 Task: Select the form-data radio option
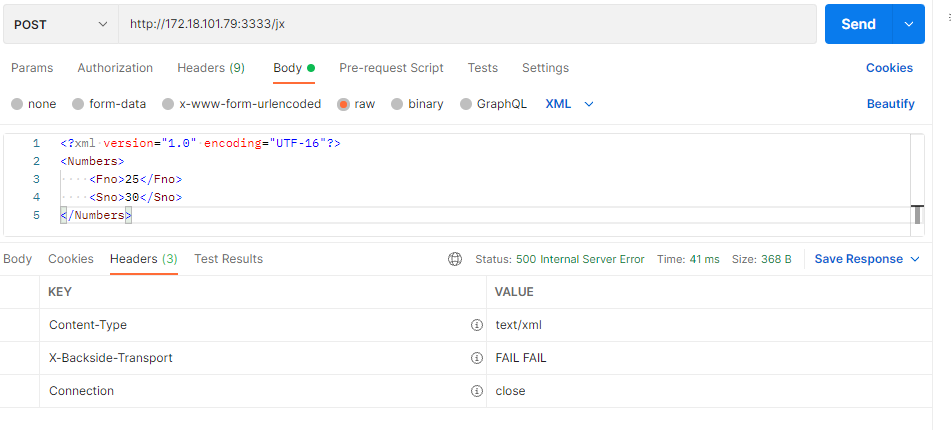click(x=78, y=104)
